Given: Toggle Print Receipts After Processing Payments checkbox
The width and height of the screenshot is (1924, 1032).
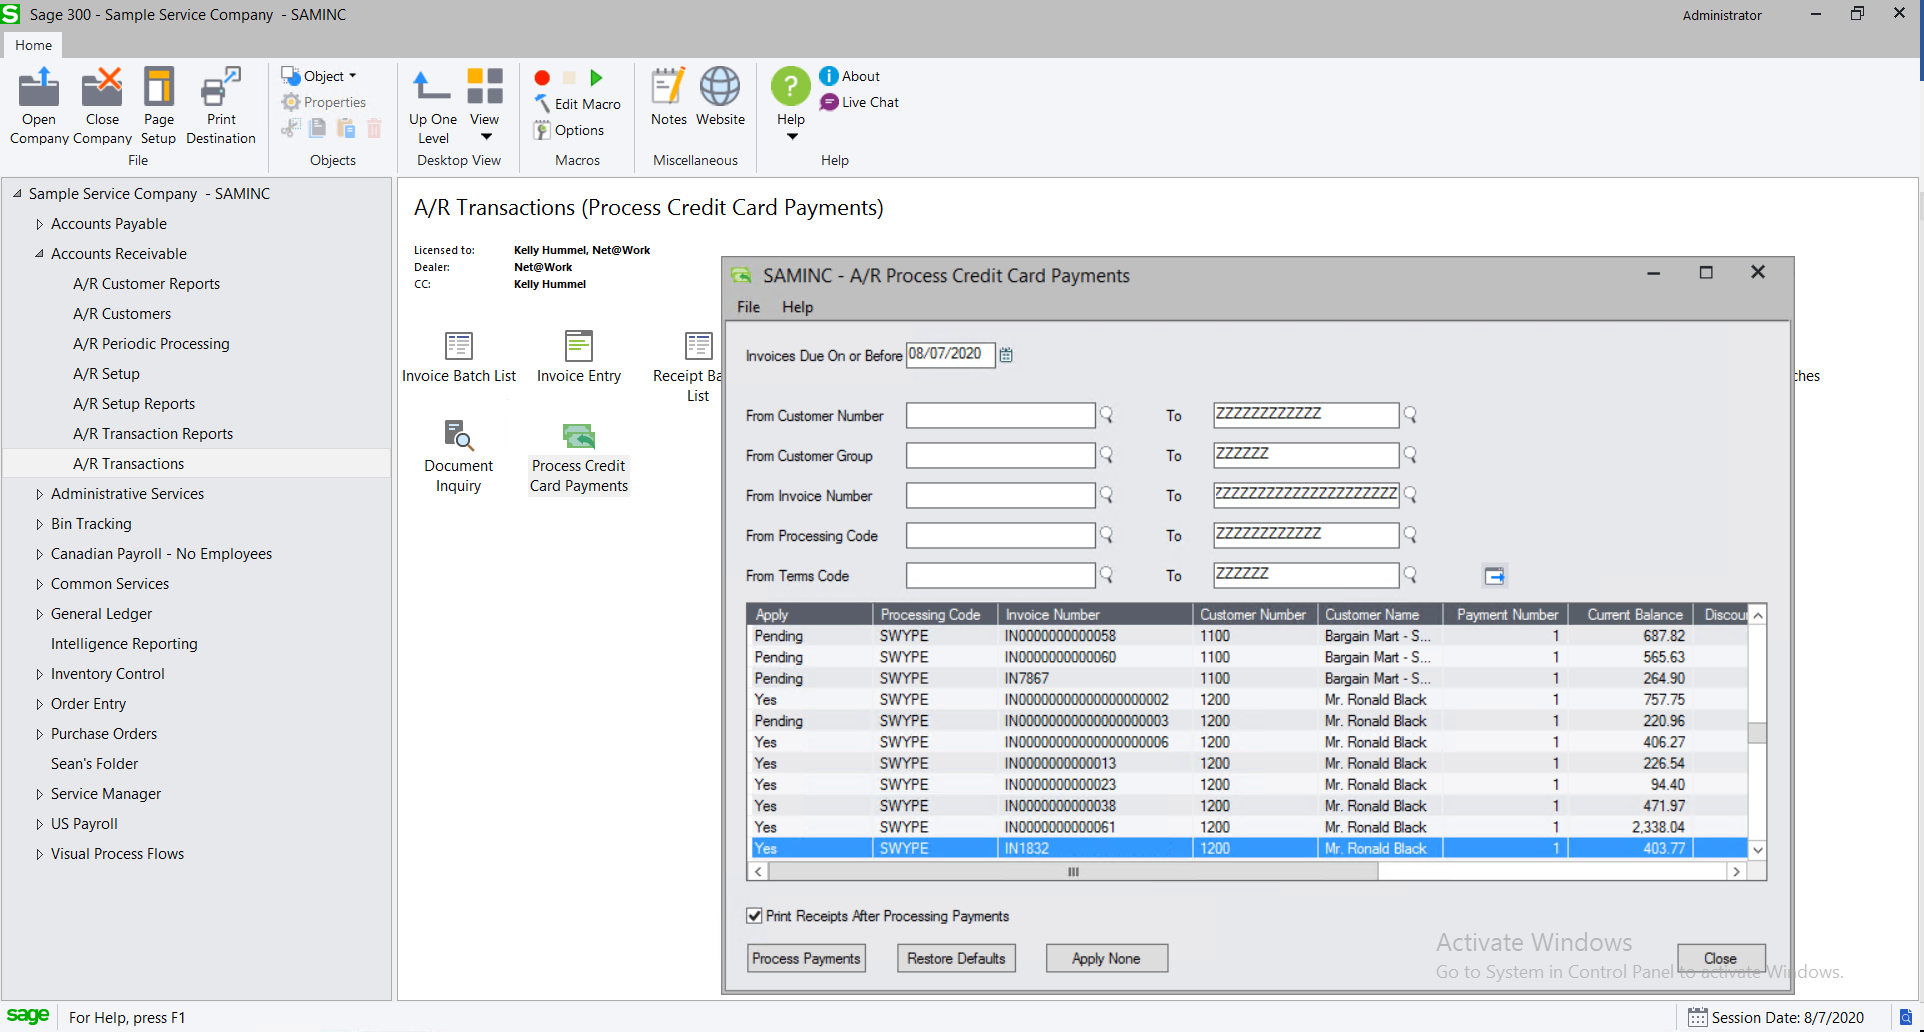Looking at the screenshot, I should (755, 916).
